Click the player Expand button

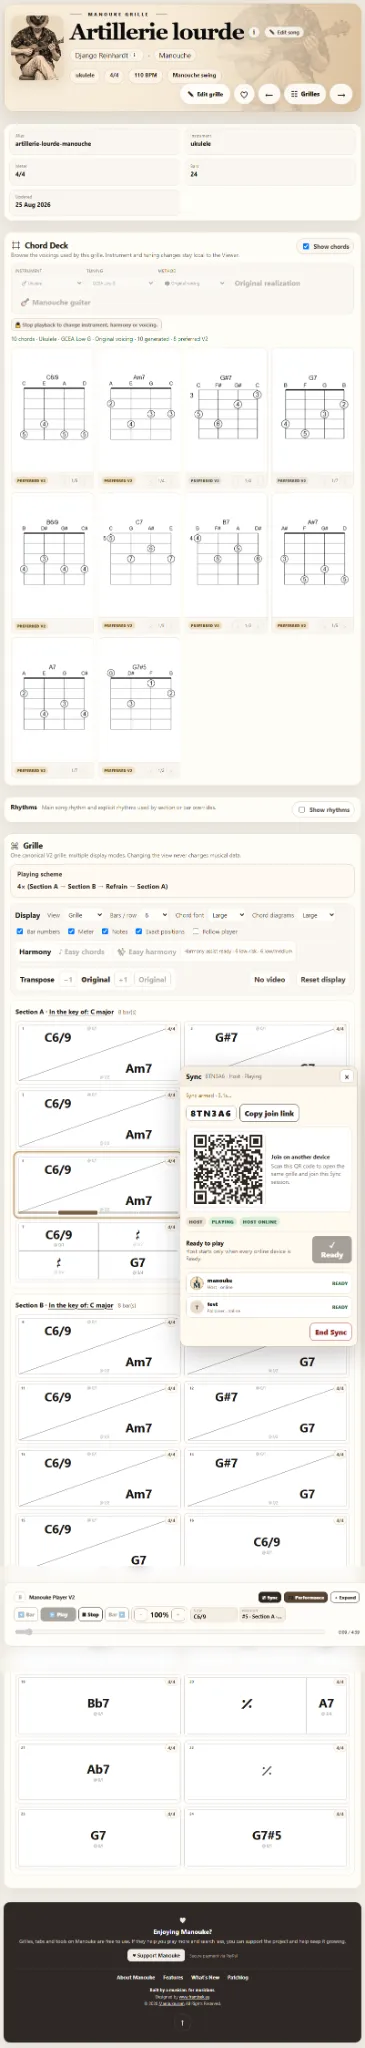coord(345,1597)
